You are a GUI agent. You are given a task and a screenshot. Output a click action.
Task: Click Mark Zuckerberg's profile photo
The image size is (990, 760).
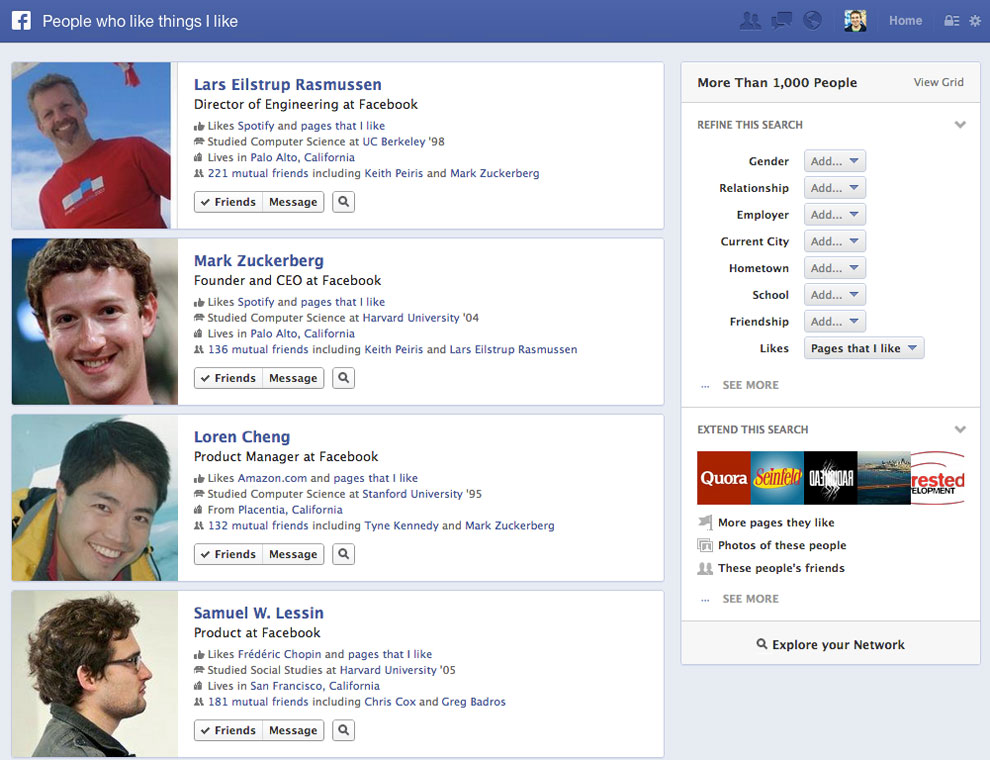(x=95, y=321)
